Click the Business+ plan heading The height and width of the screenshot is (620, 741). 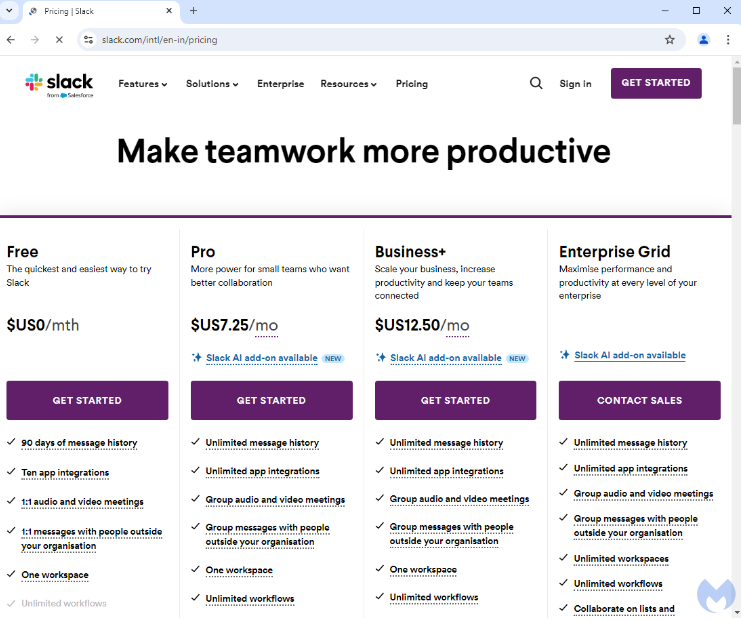pos(410,252)
